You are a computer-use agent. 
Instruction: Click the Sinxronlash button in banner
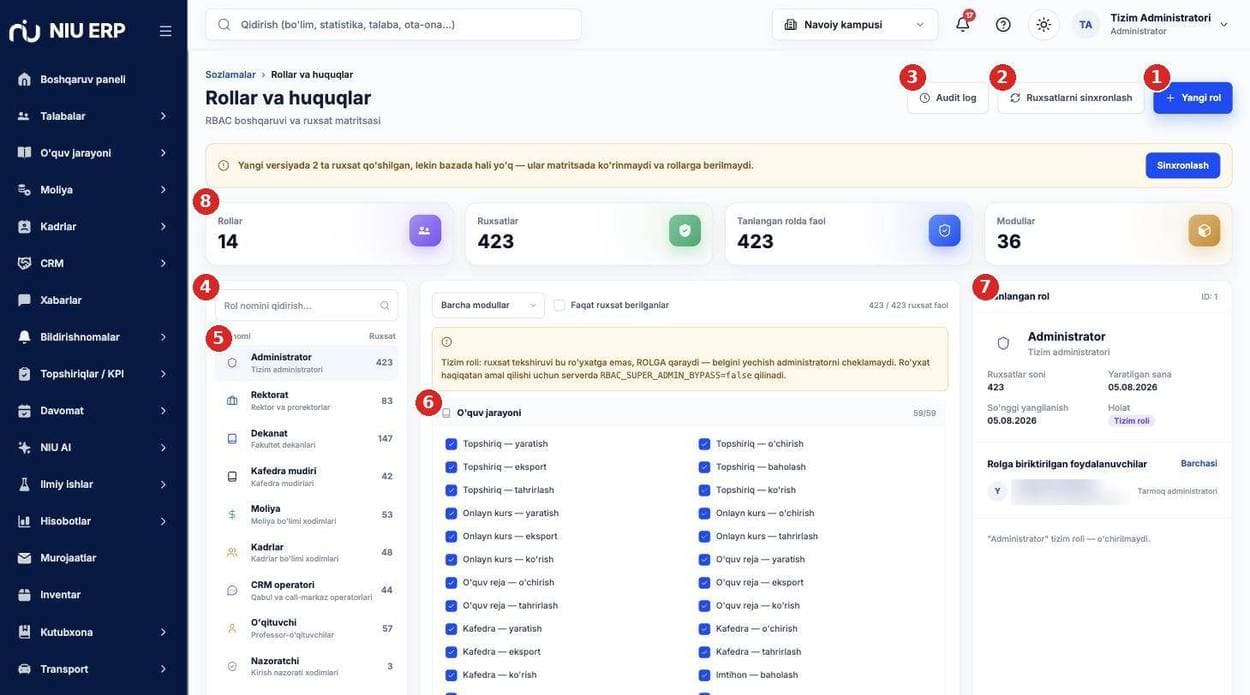[x=1183, y=165]
